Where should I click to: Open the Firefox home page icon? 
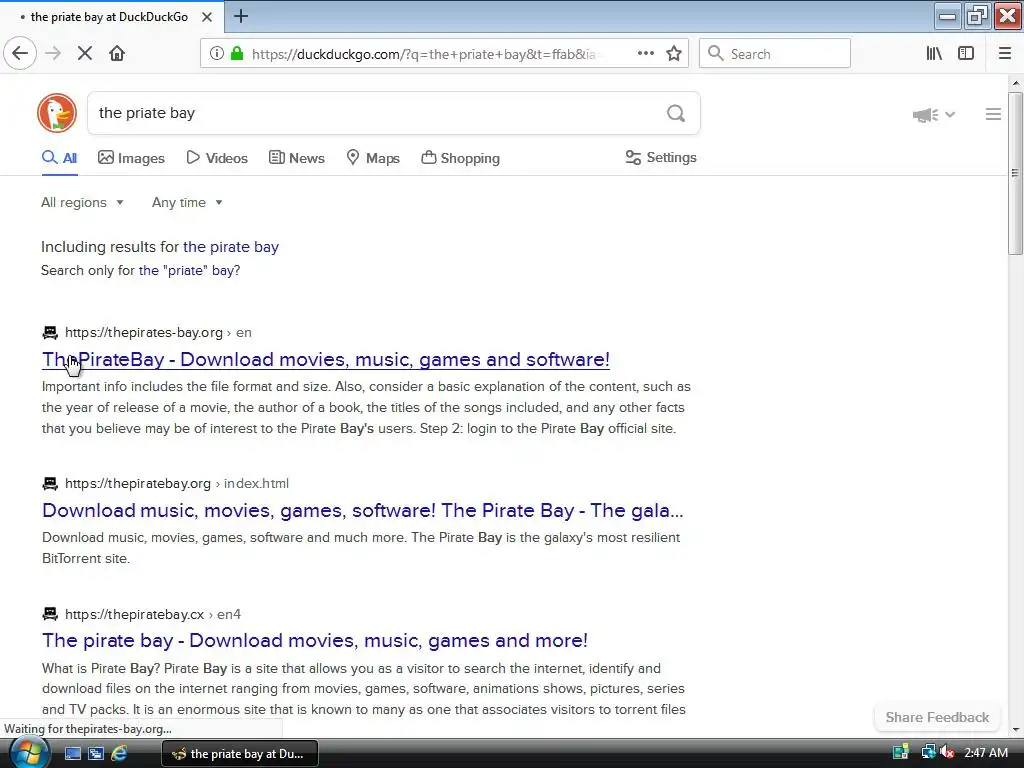(x=117, y=54)
